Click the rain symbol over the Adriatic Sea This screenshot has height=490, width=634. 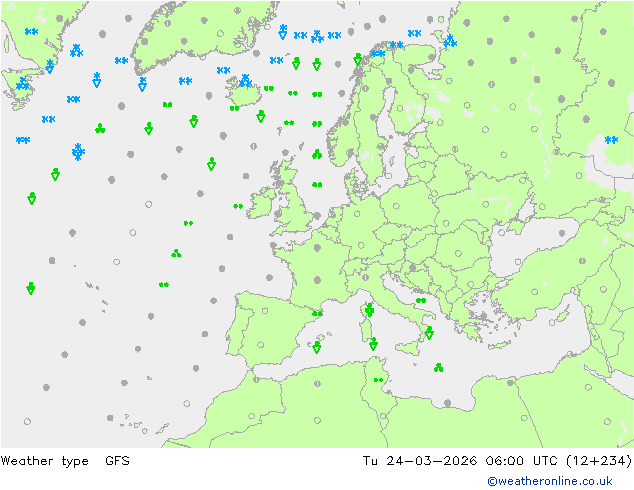(x=421, y=300)
